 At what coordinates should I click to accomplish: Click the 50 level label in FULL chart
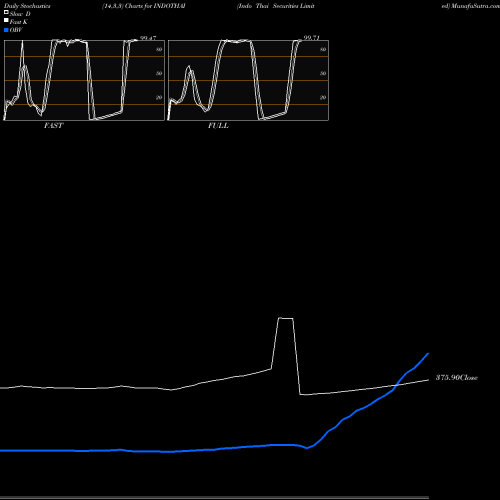[323, 73]
